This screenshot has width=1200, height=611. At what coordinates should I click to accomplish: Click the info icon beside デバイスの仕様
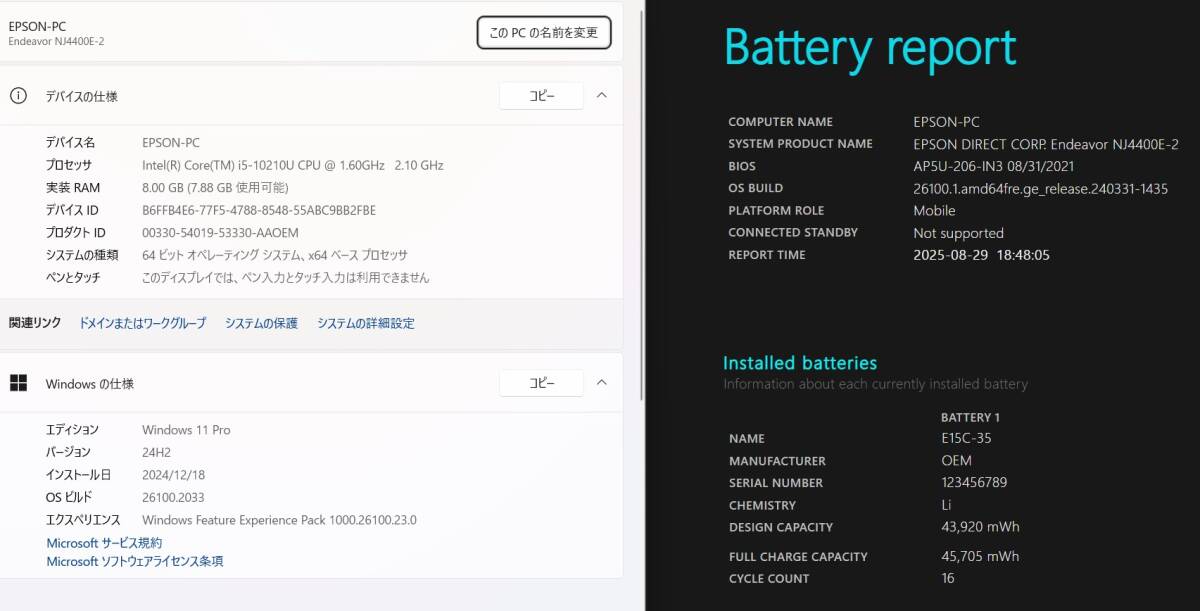coord(18,96)
